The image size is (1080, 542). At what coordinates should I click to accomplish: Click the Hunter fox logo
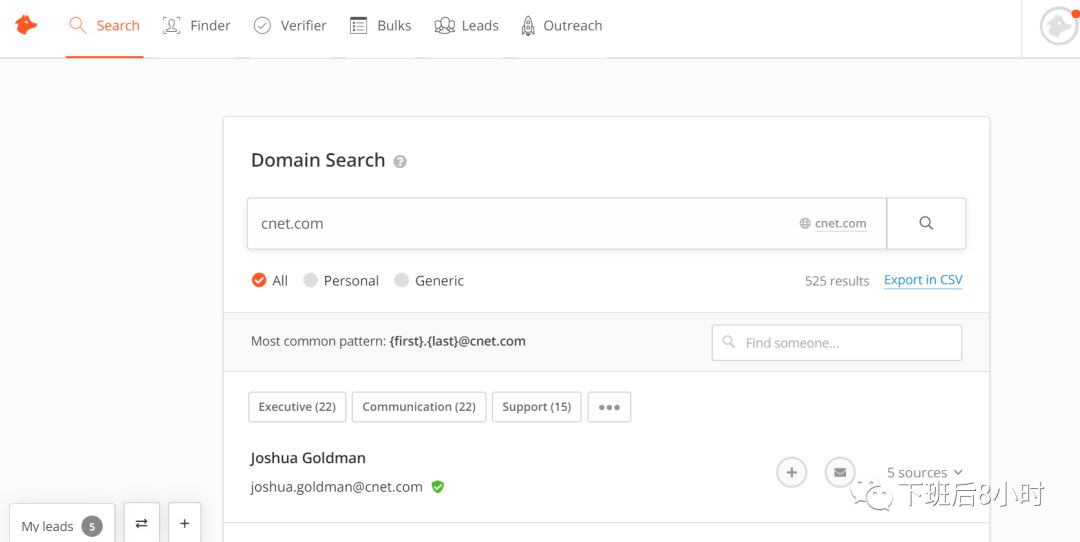(x=26, y=25)
